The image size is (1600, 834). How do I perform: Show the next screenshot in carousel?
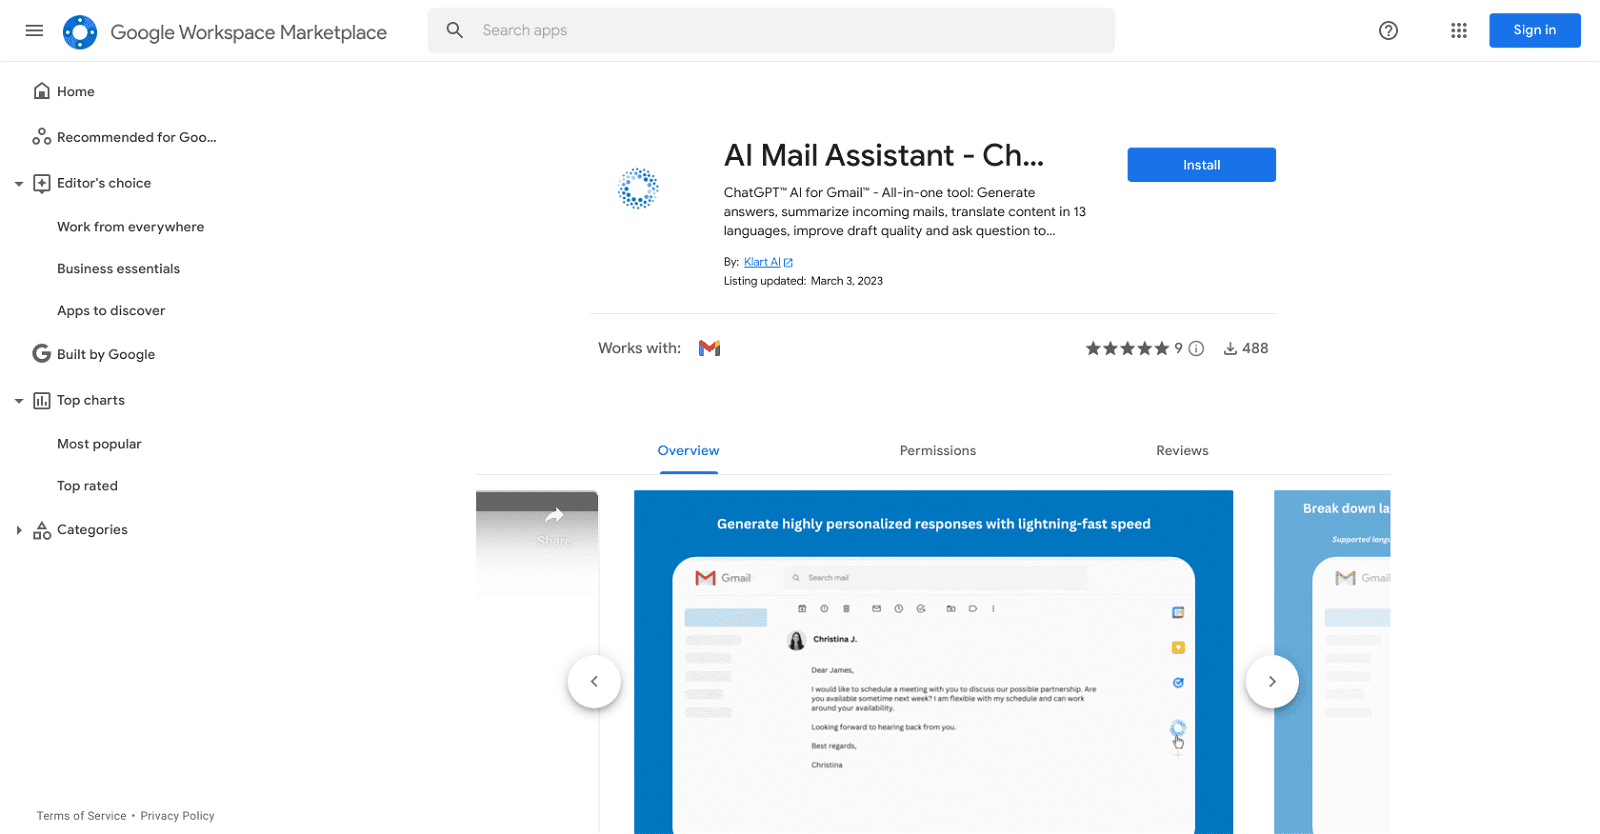1272,681
